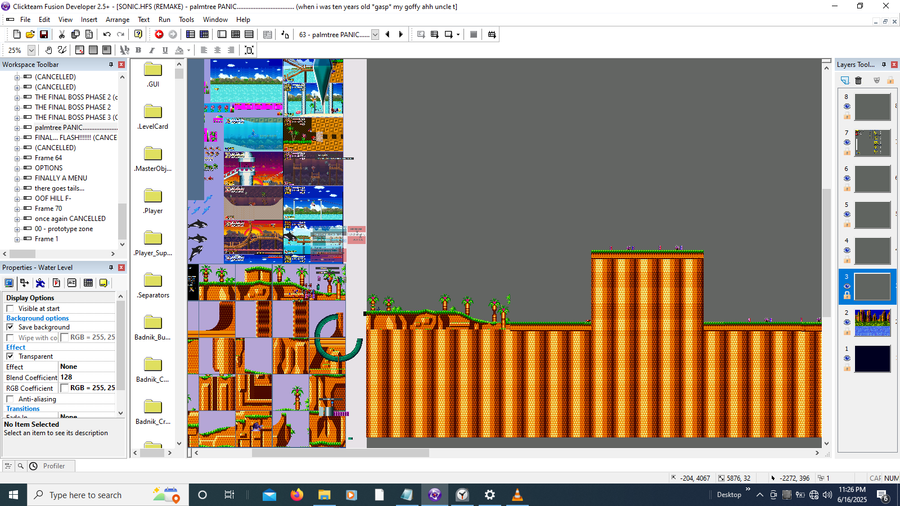Expand the Frame 64 tree node
Viewport: 900px width, 506px height.
[17, 158]
